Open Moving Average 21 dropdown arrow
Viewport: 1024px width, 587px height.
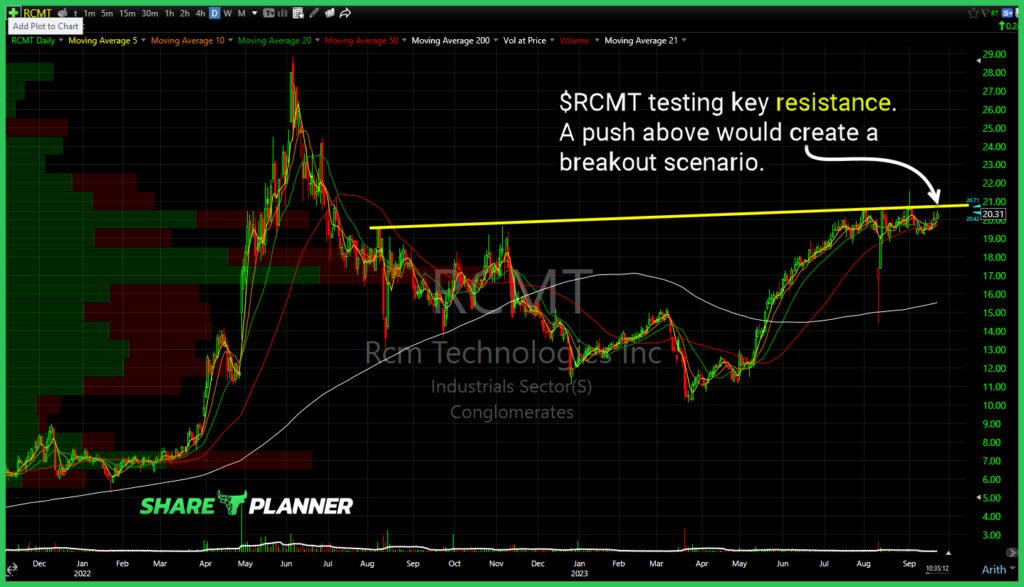pyautogui.click(x=684, y=40)
